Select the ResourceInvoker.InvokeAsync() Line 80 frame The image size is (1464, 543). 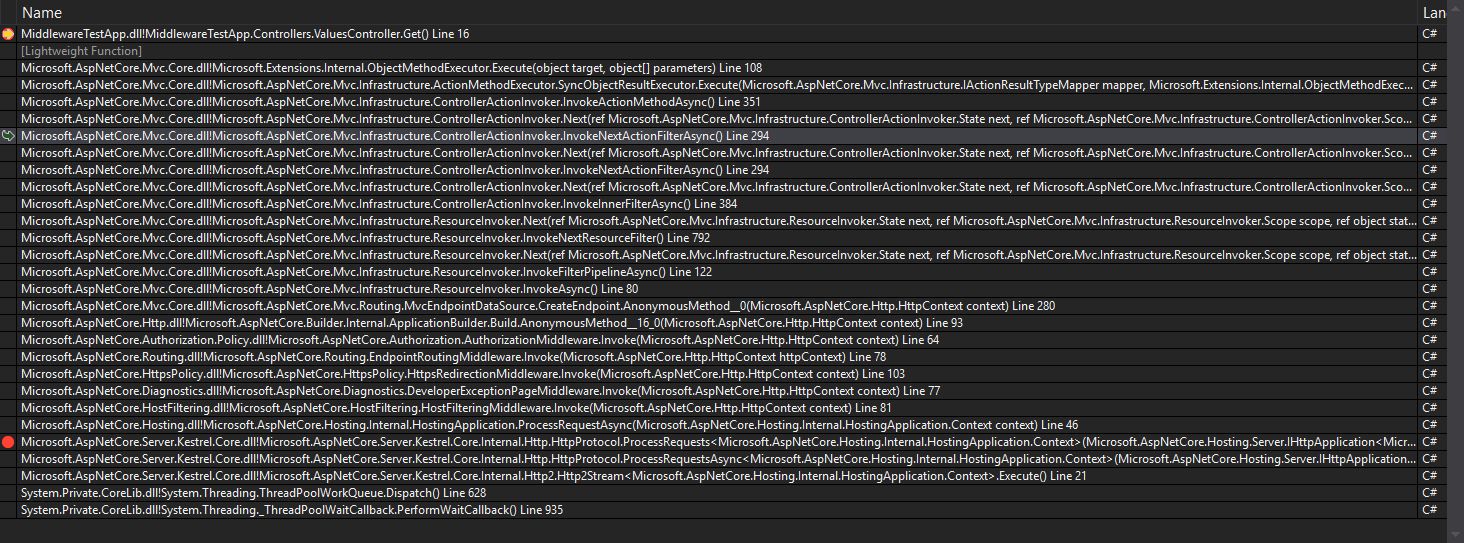click(330, 289)
